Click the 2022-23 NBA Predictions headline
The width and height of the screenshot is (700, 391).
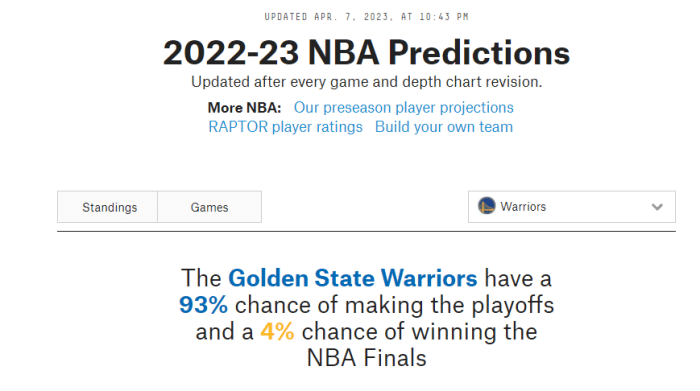367,53
